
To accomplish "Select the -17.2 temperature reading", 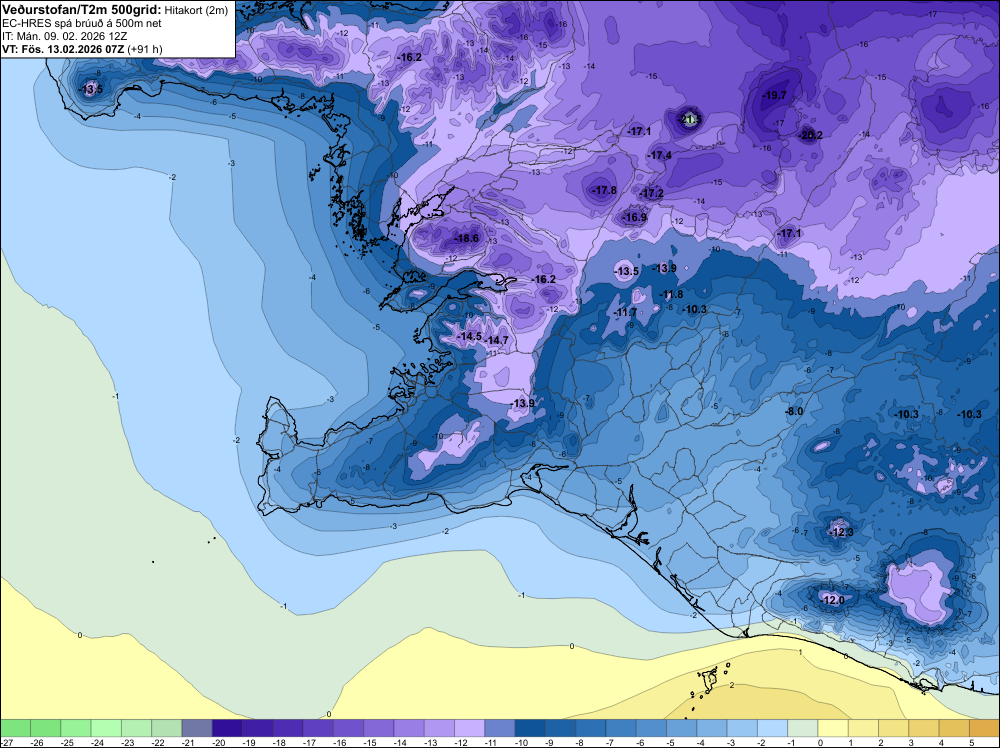I will point(652,193).
